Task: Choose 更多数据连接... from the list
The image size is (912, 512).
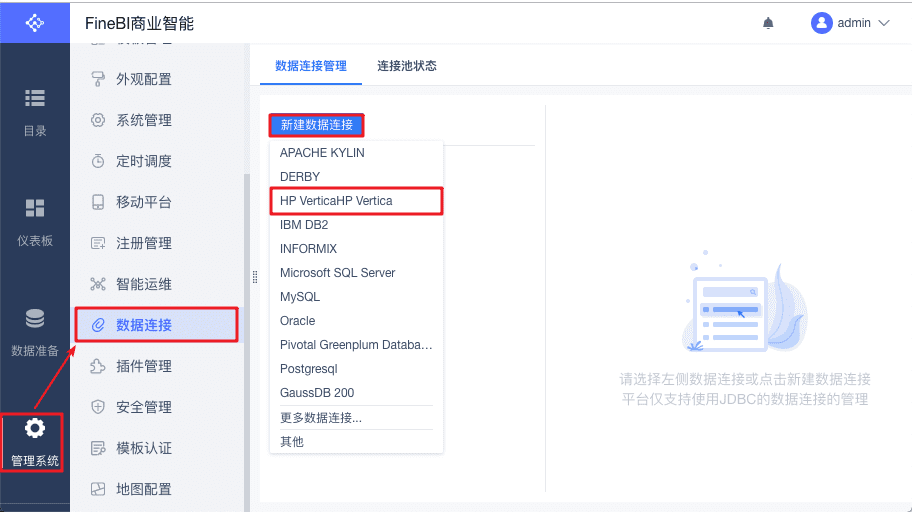Action: click(x=321, y=418)
